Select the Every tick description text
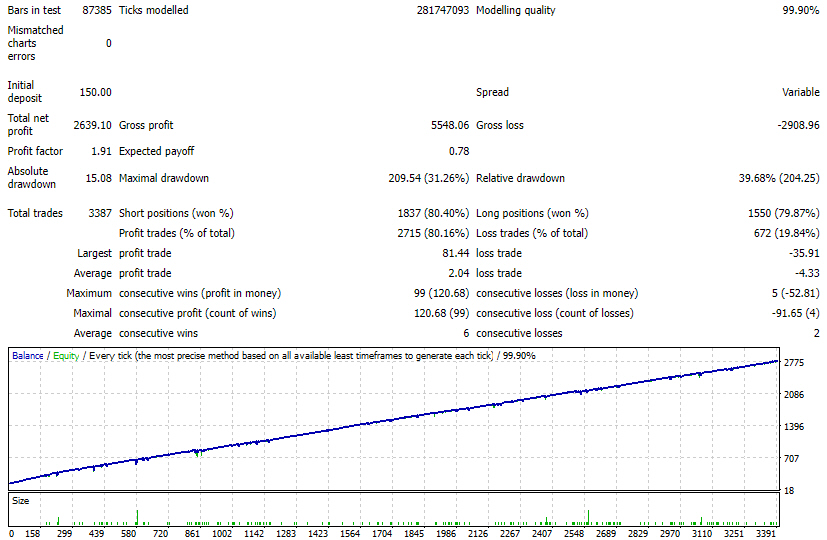The height and width of the screenshot is (540, 827). [x=291, y=356]
